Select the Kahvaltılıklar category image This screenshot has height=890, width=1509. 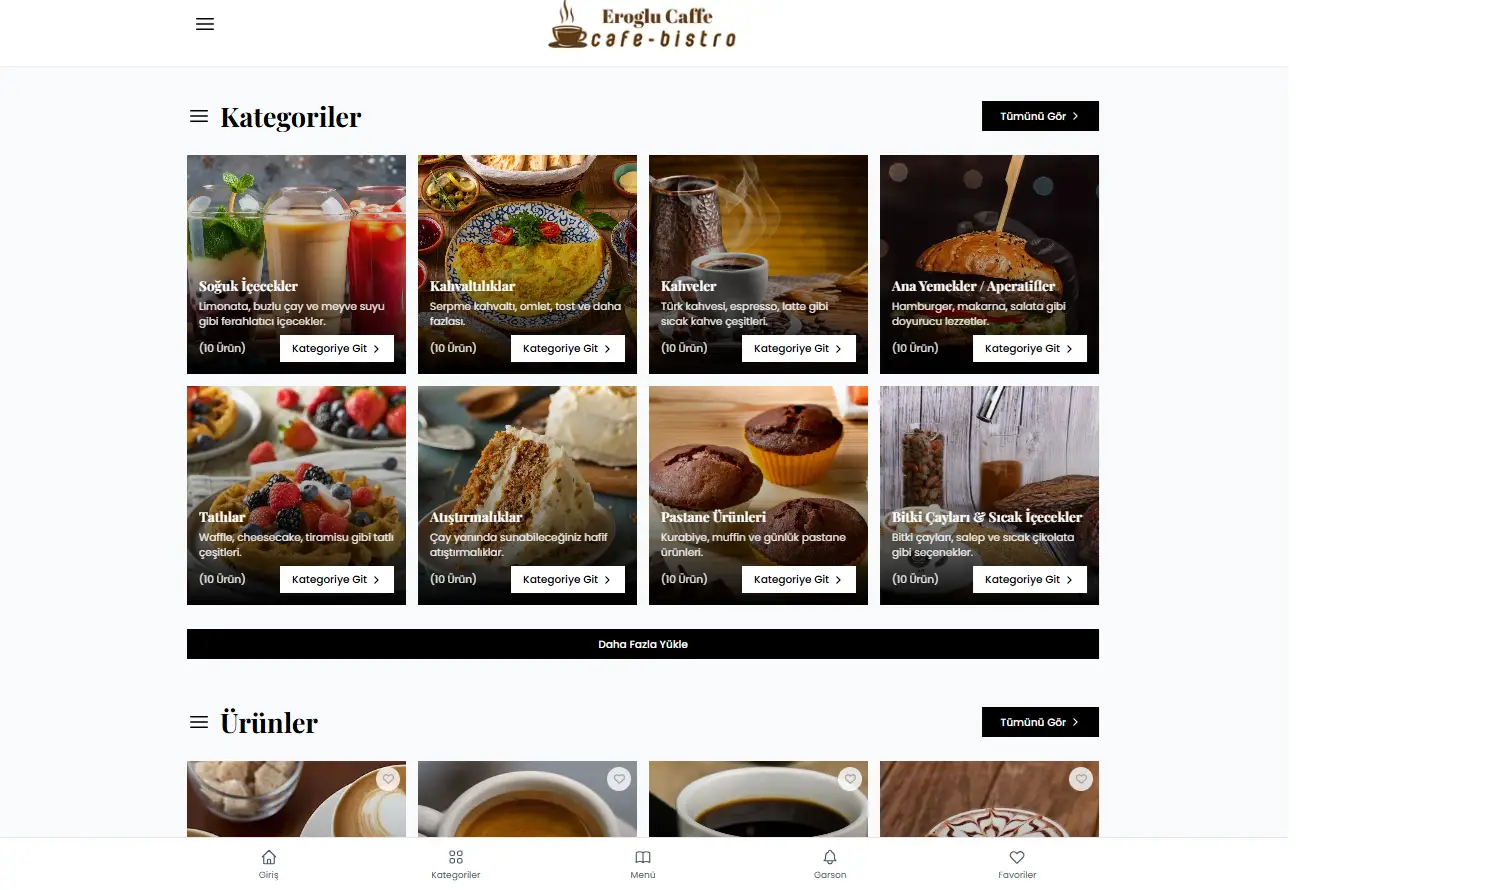(527, 264)
